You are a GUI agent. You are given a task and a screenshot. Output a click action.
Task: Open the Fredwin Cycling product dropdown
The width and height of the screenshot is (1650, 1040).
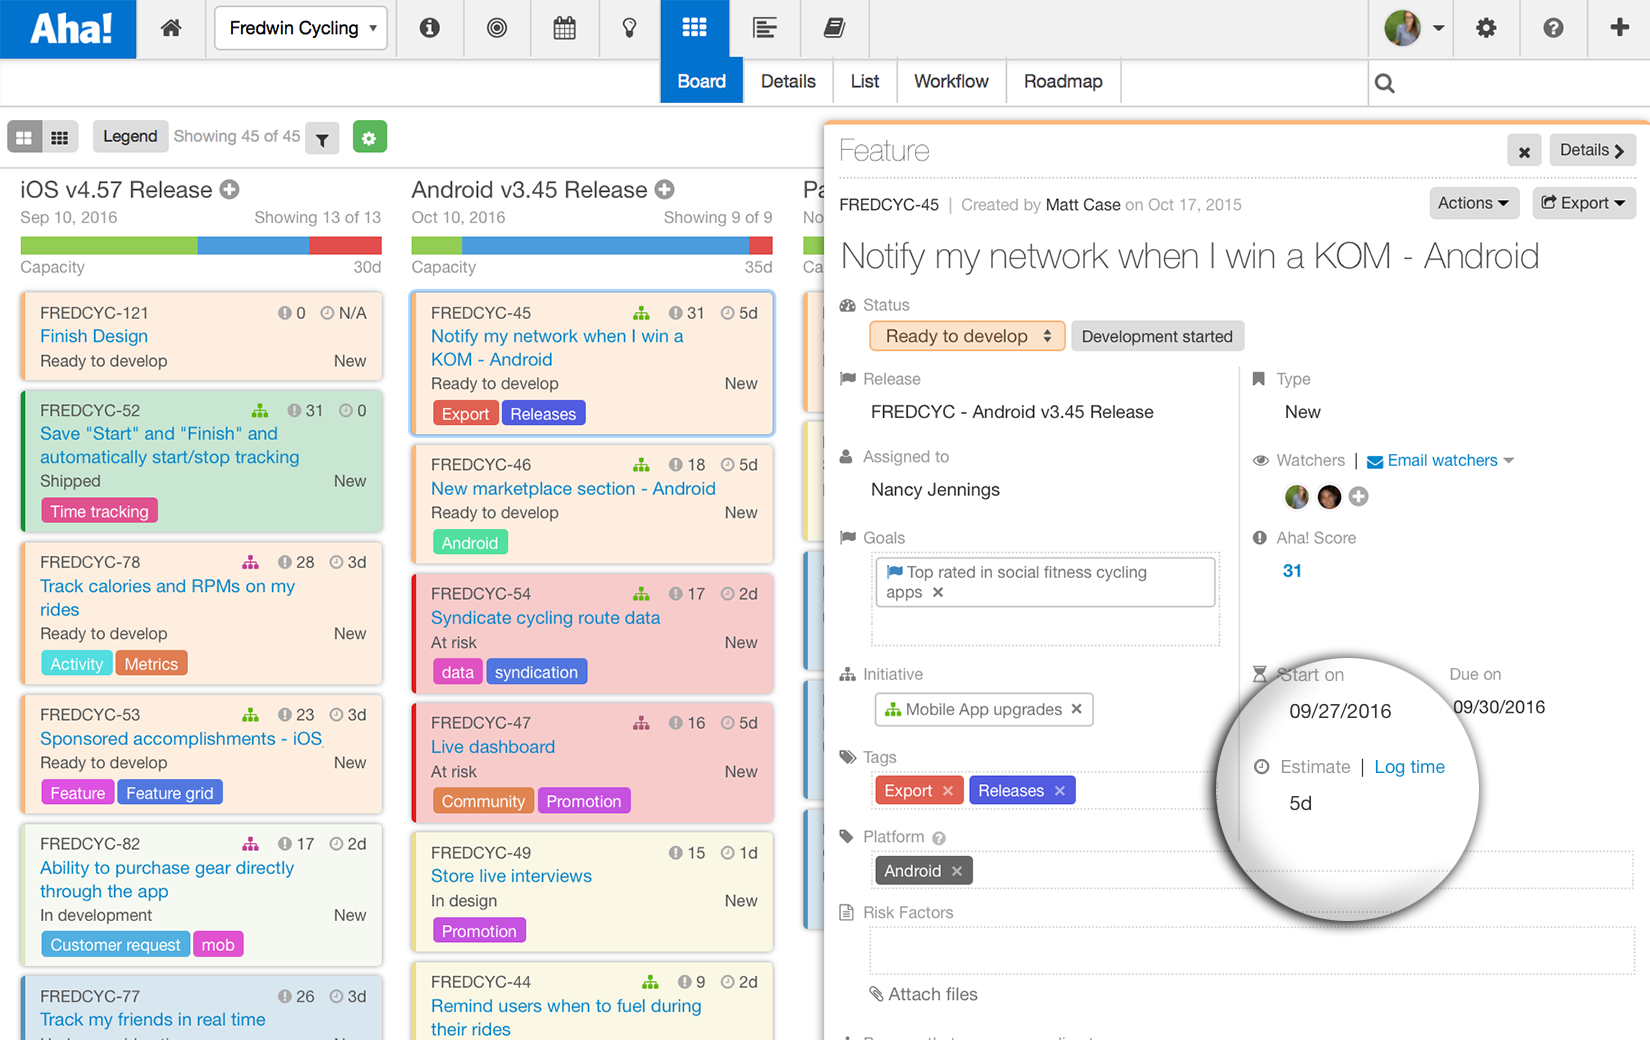[x=301, y=28]
